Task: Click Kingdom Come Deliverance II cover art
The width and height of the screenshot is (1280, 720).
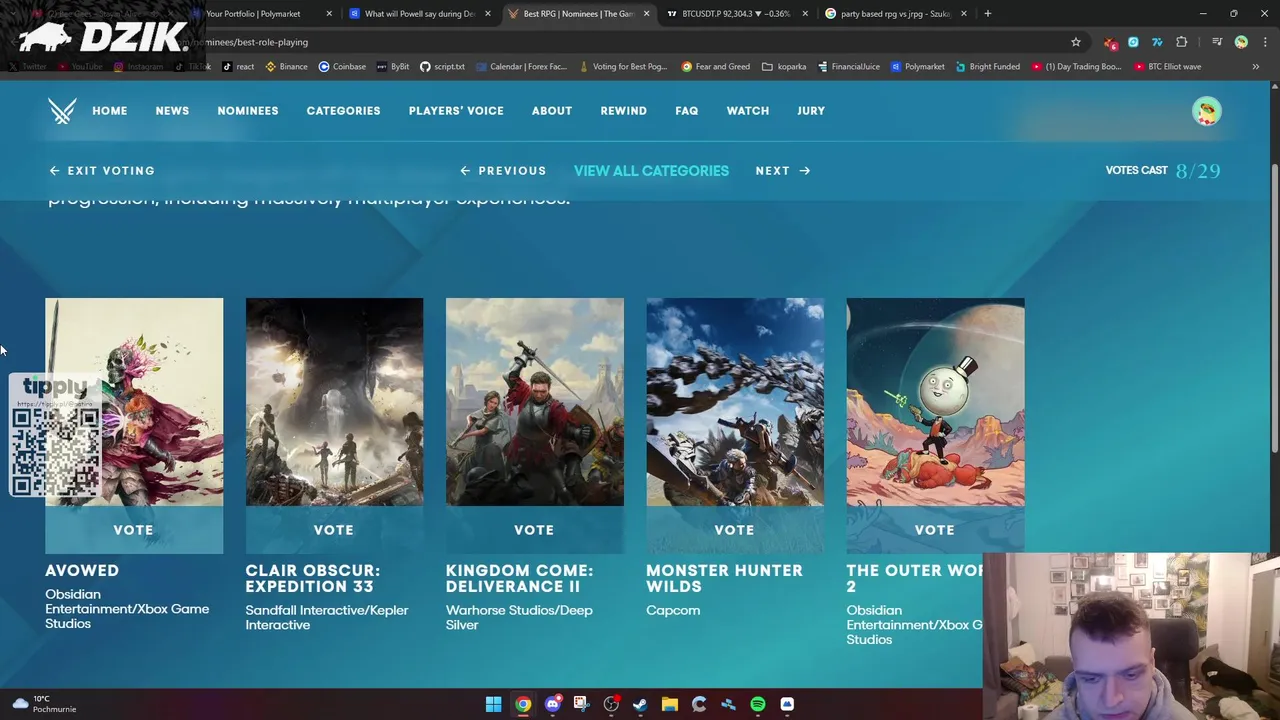Action: click(535, 402)
